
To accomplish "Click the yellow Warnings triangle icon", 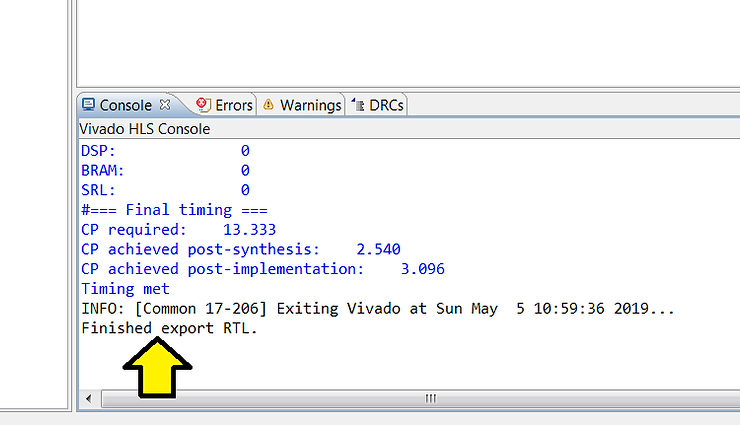I will coord(268,104).
